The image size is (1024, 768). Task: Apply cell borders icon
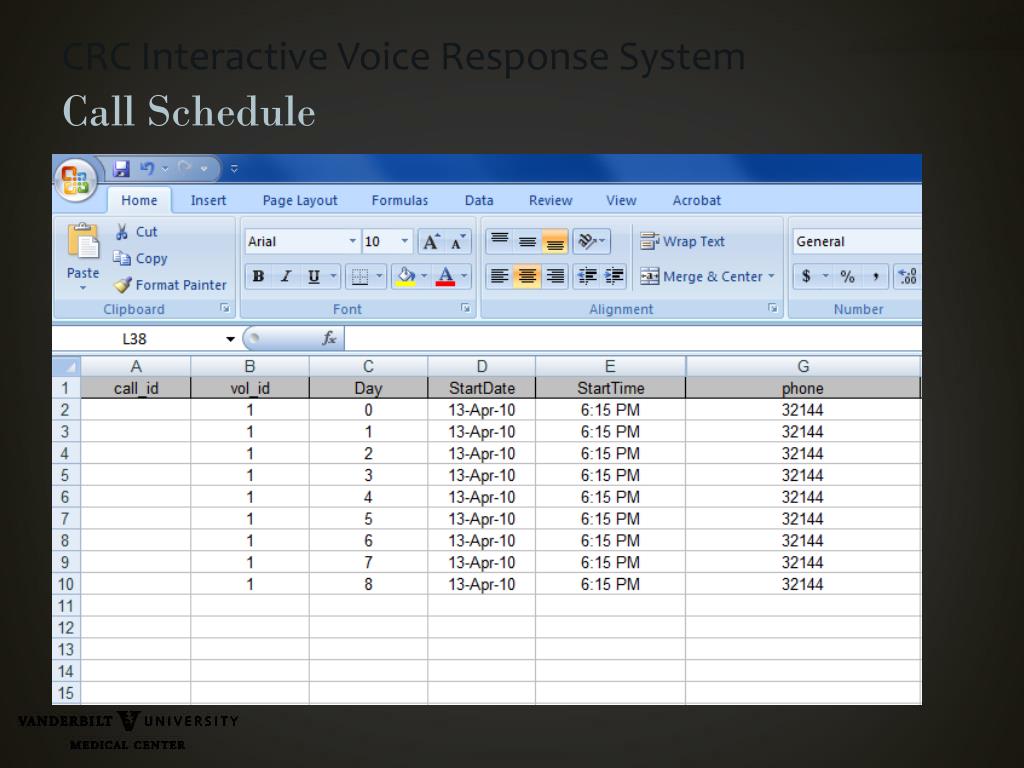tap(359, 276)
